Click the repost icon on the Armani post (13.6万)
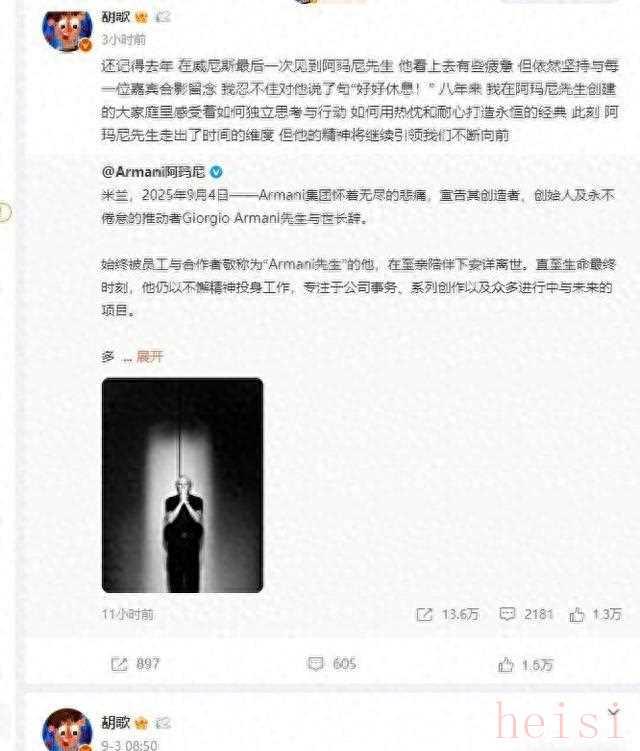640x751 pixels. [424, 614]
